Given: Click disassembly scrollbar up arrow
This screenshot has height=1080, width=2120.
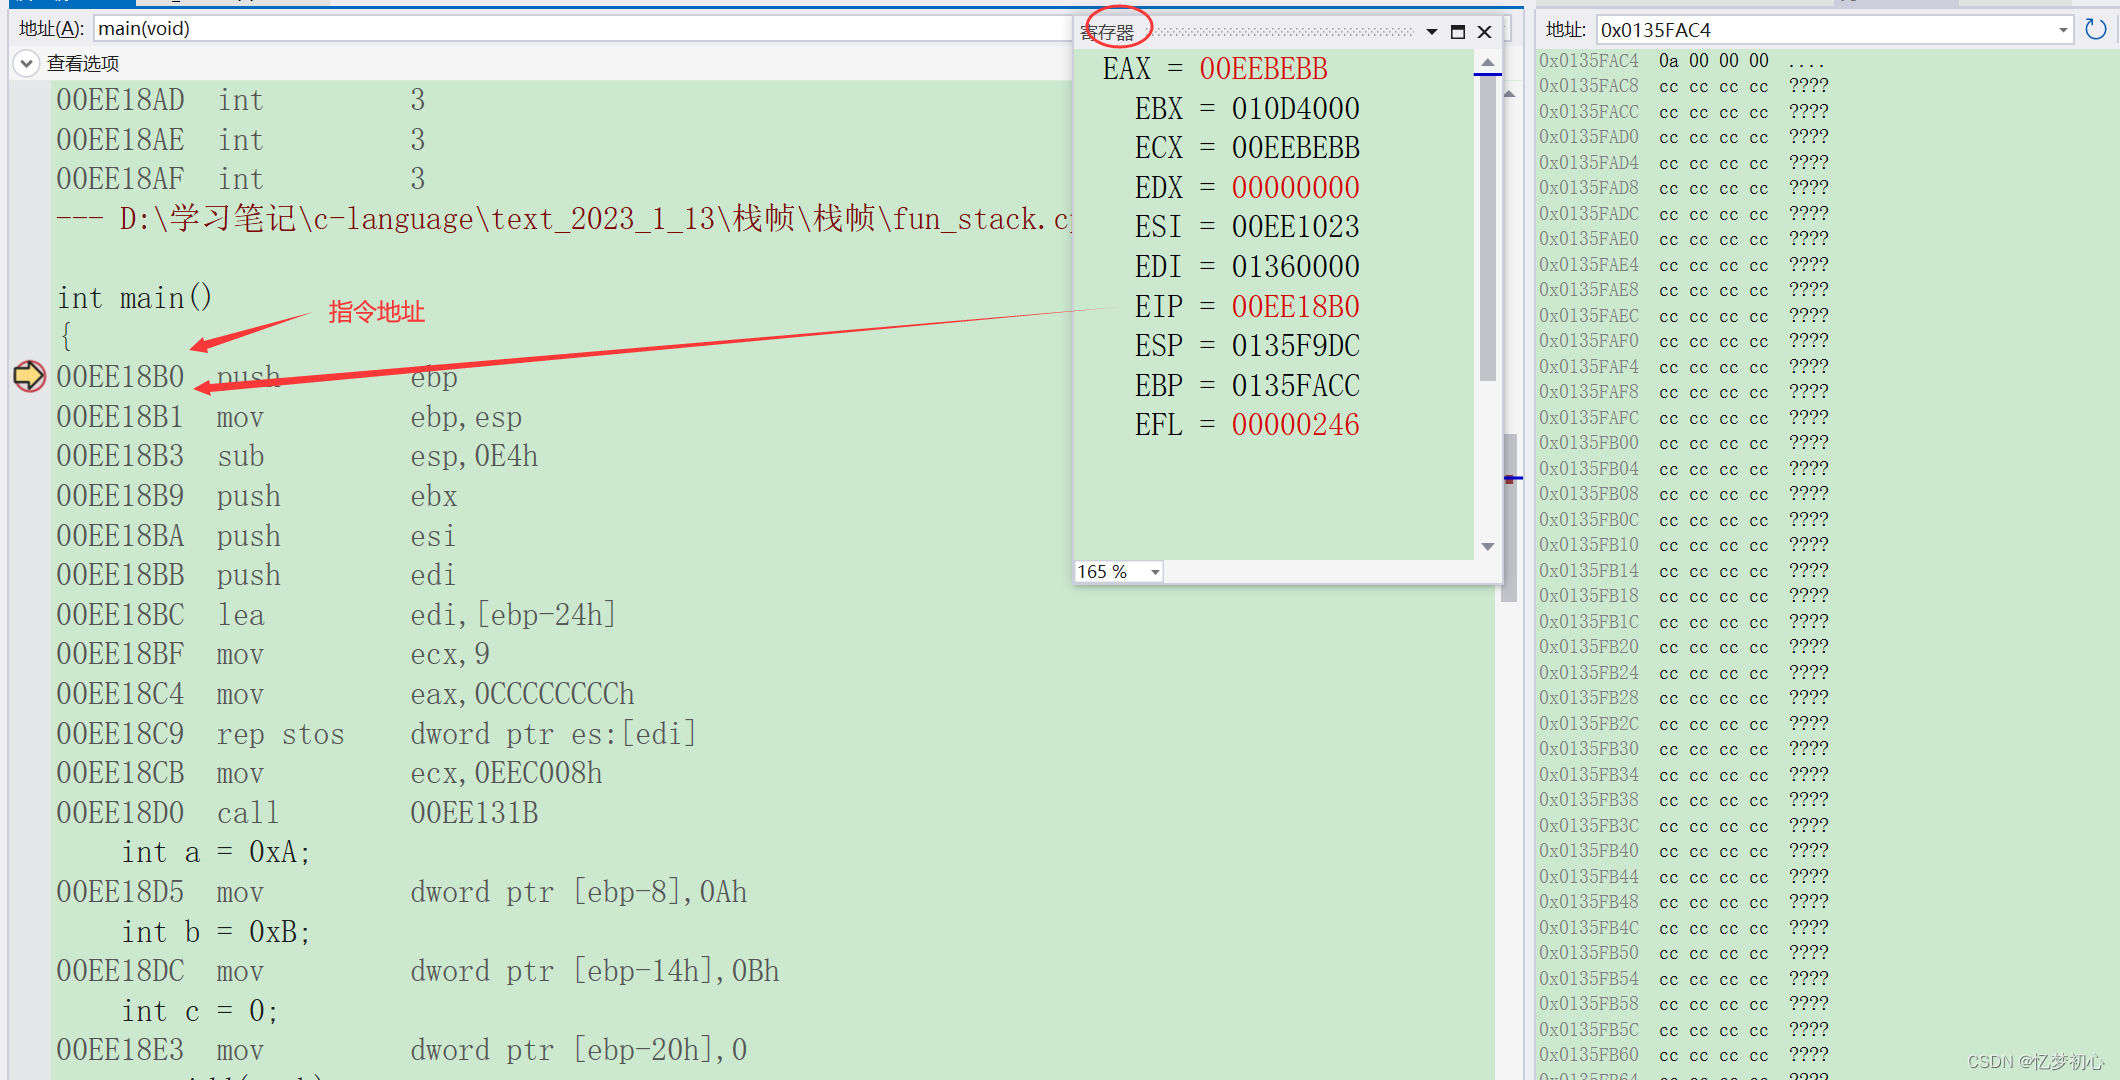Looking at the screenshot, I should 1509,94.
